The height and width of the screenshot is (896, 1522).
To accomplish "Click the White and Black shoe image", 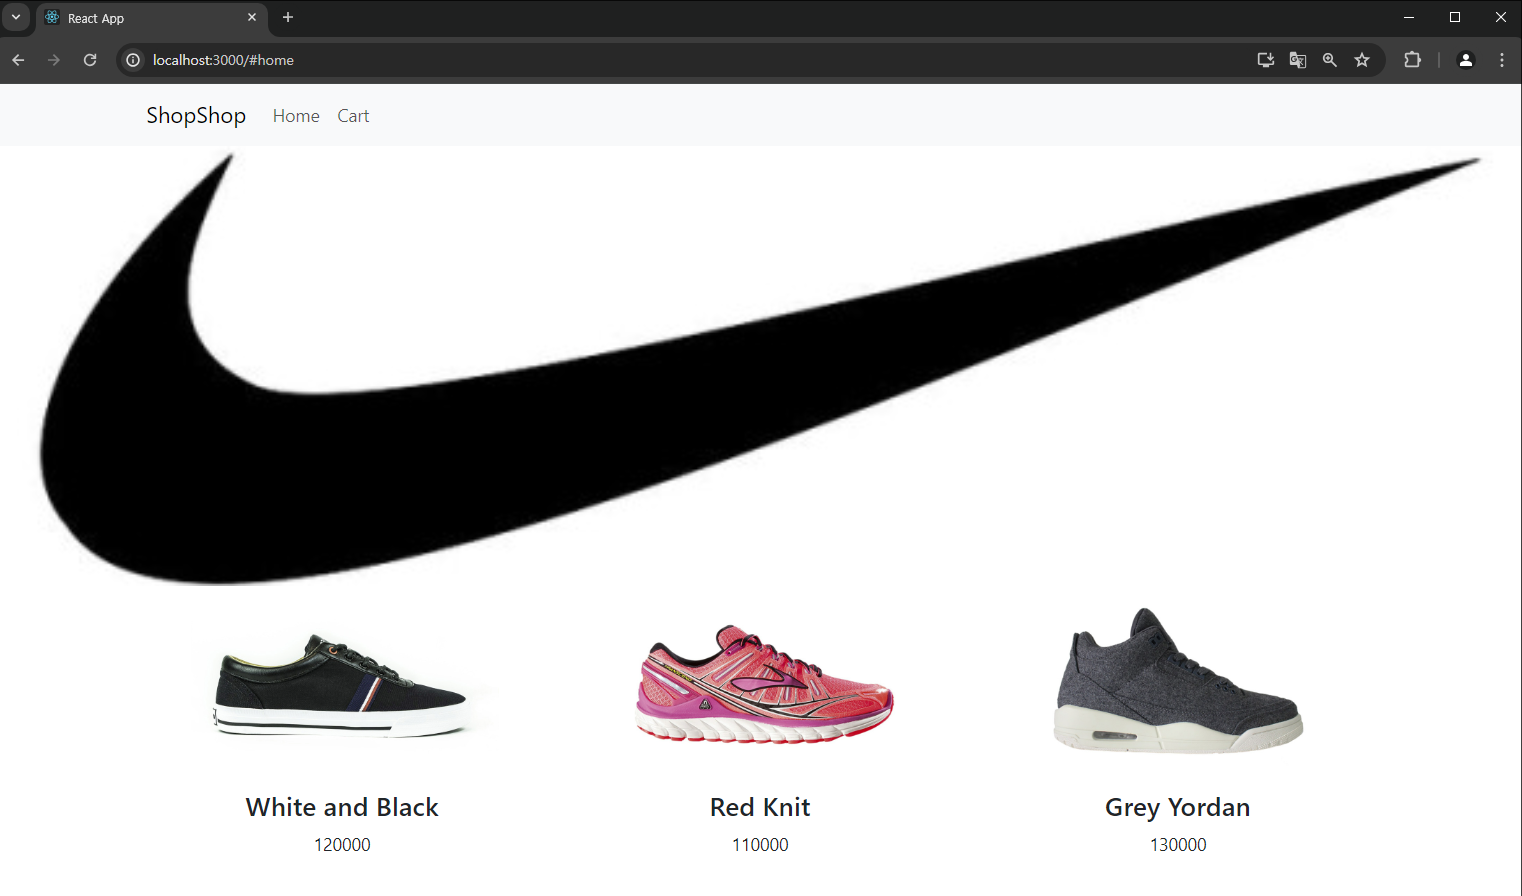I will (342, 685).
